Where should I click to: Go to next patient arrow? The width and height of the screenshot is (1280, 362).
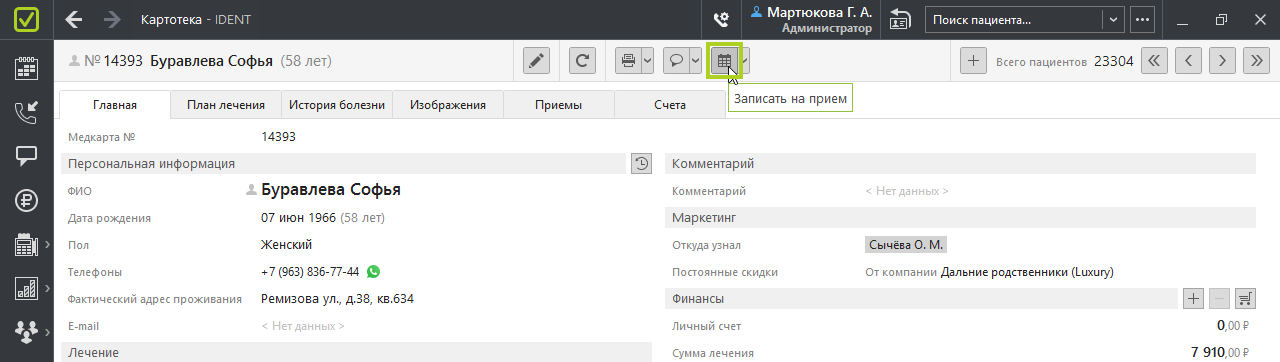coord(1222,61)
